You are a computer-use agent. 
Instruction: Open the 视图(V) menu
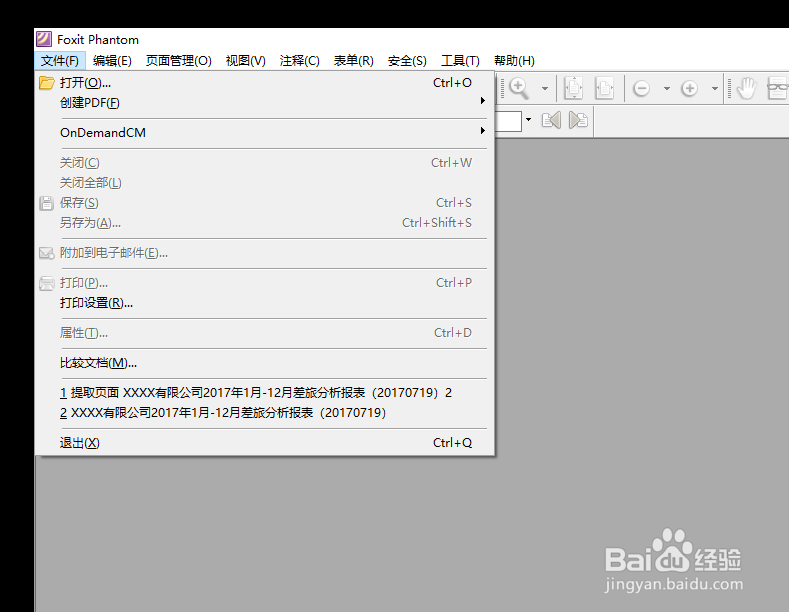[246, 61]
